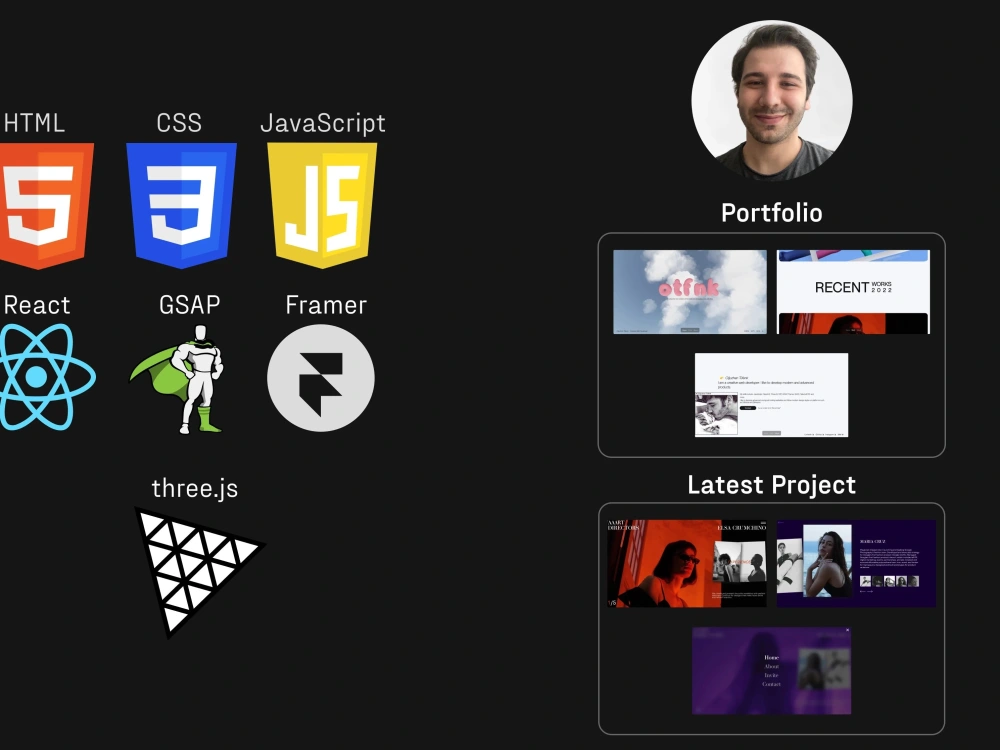Open "Home" in the purple navigation menu

pos(770,657)
